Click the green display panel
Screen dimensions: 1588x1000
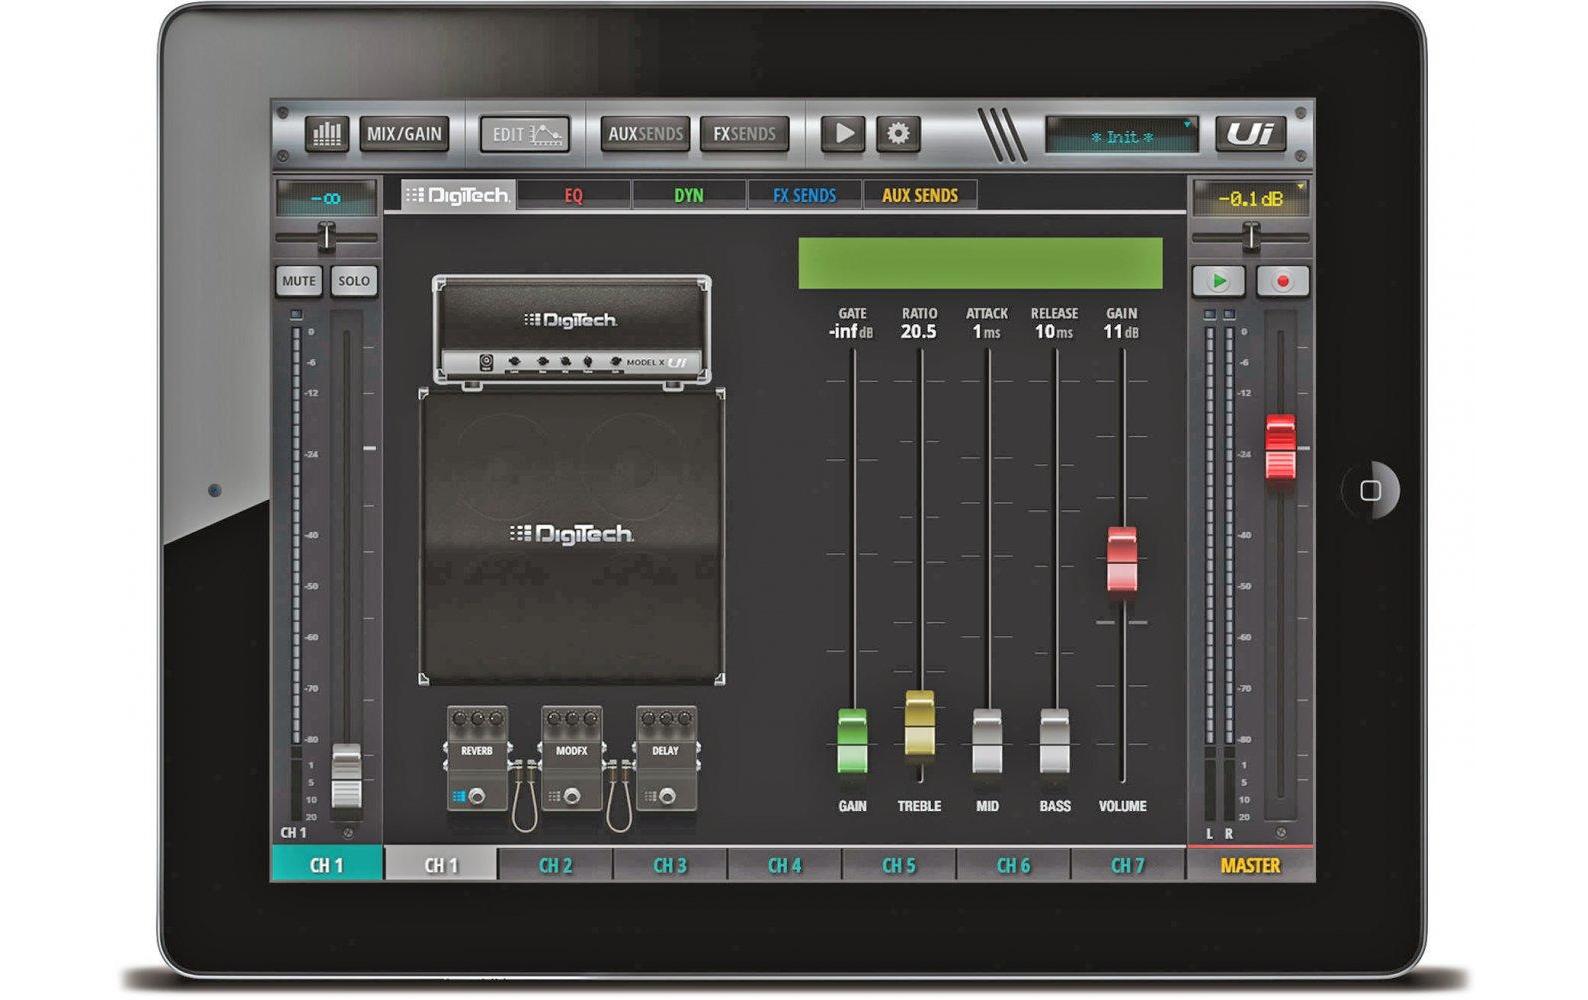pos(980,263)
